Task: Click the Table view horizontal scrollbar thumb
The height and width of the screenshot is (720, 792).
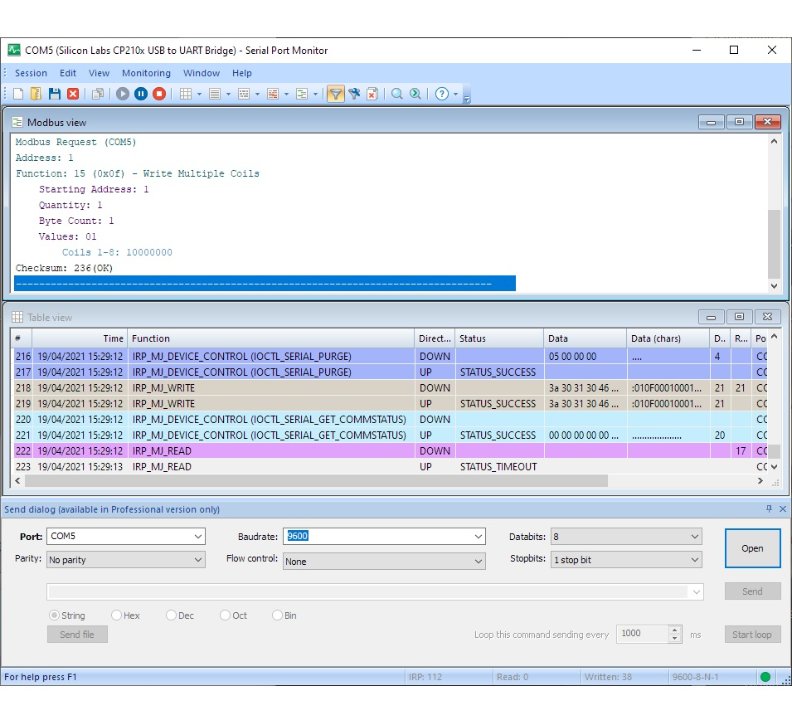Action: [x=317, y=481]
